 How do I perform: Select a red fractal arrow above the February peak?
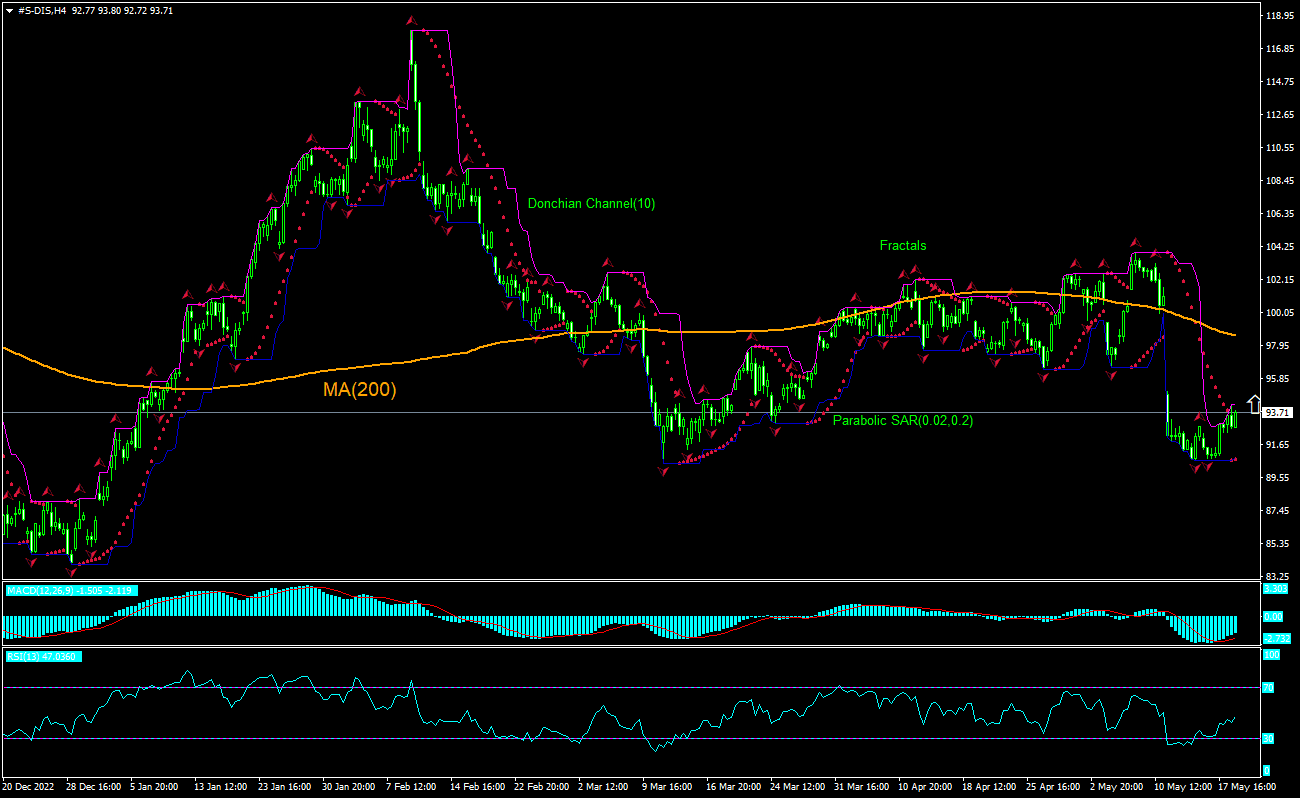(410, 18)
